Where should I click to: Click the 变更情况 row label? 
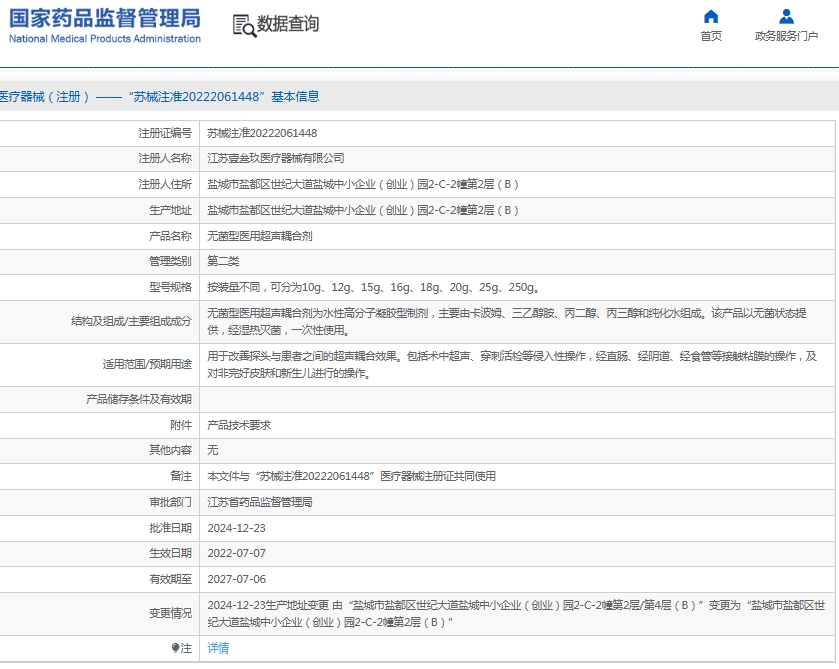170,614
